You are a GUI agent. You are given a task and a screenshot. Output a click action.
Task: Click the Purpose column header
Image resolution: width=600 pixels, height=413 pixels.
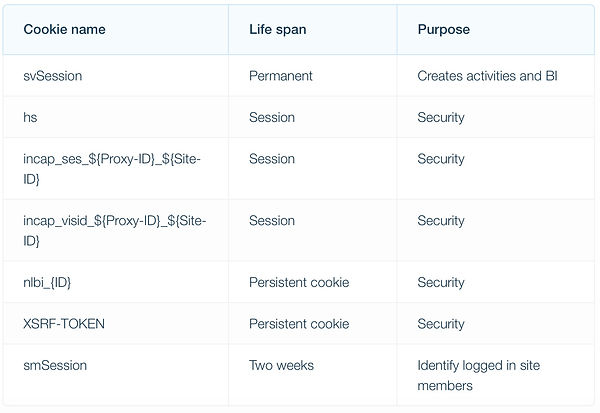point(443,29)
